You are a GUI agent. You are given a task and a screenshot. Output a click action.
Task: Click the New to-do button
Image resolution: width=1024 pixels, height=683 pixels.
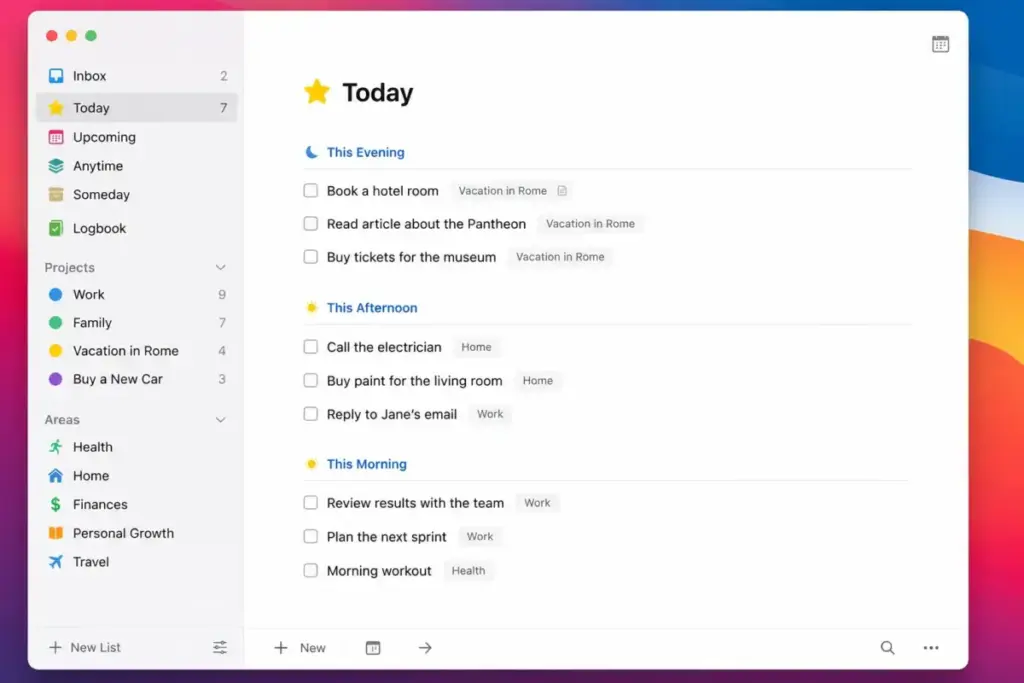(300, 648)
